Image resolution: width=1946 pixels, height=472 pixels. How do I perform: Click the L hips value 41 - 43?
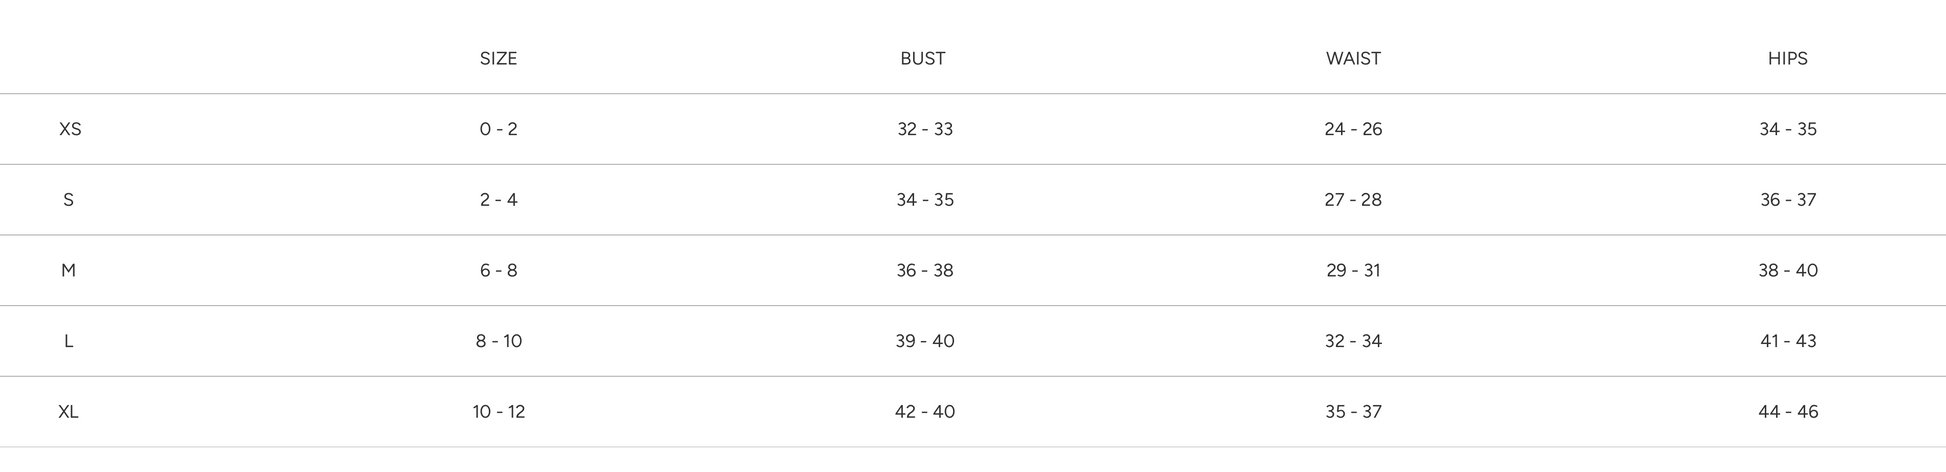[1788, 341]
